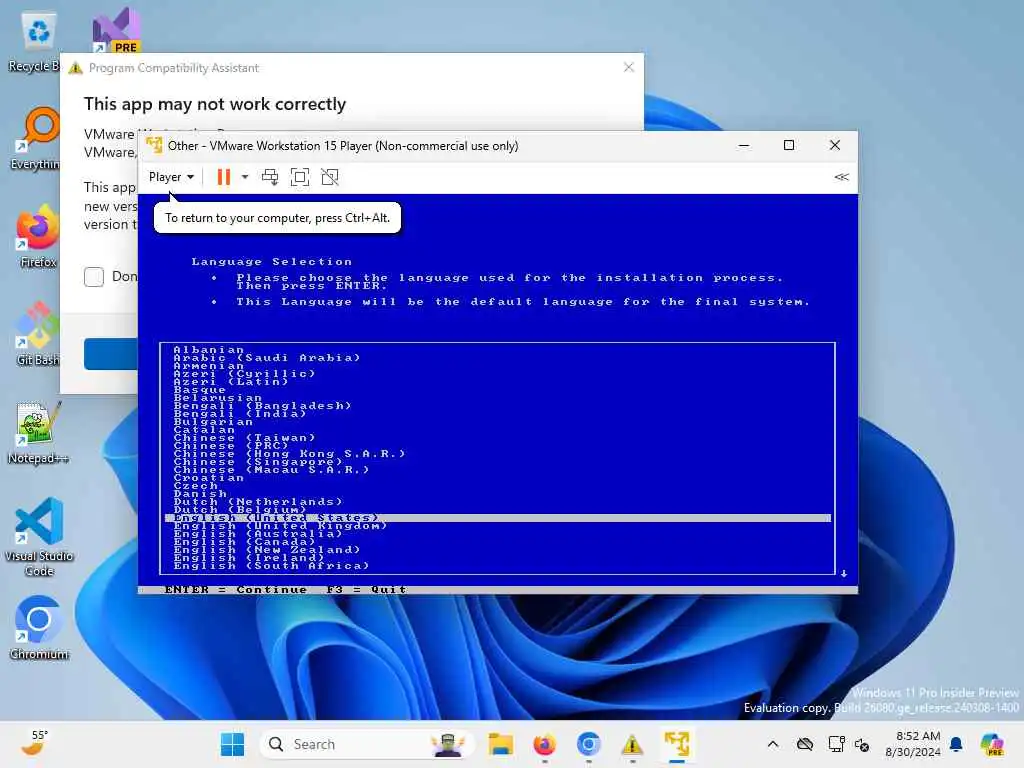
Task: Enter full screen mode in VMware
Action: (300, 177)
